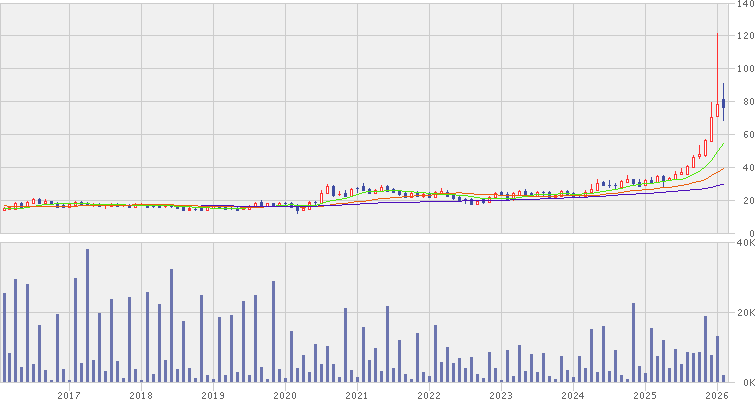Screen dimensions: 755x400
Task: Click the 2025 year label
Action: pyautogui.click(x=645, y=395)
